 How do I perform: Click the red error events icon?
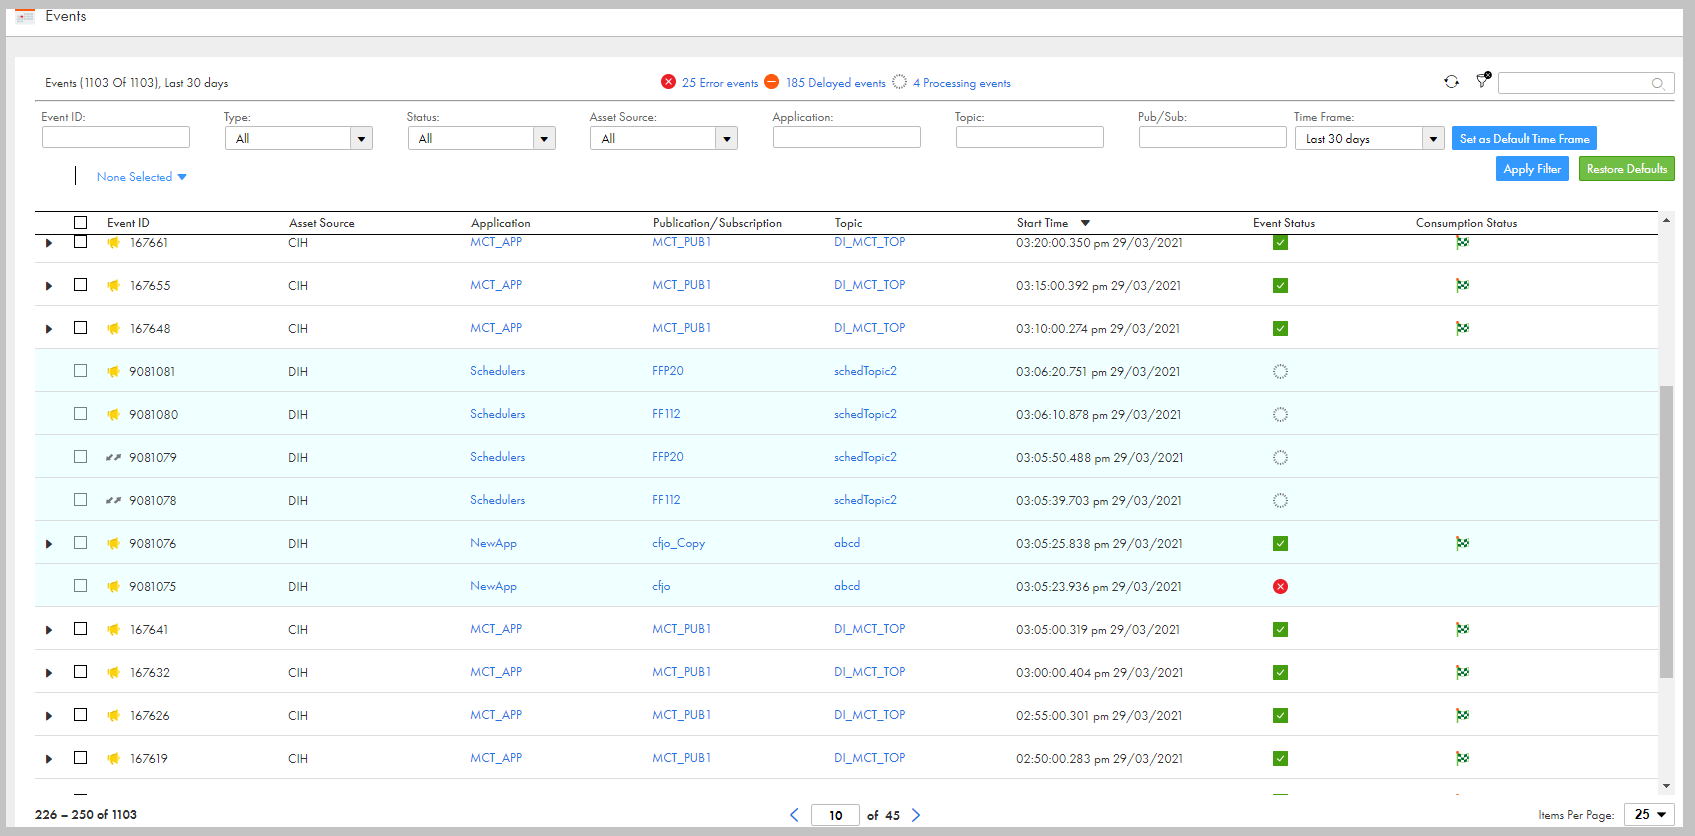click(x=668, y=82)
